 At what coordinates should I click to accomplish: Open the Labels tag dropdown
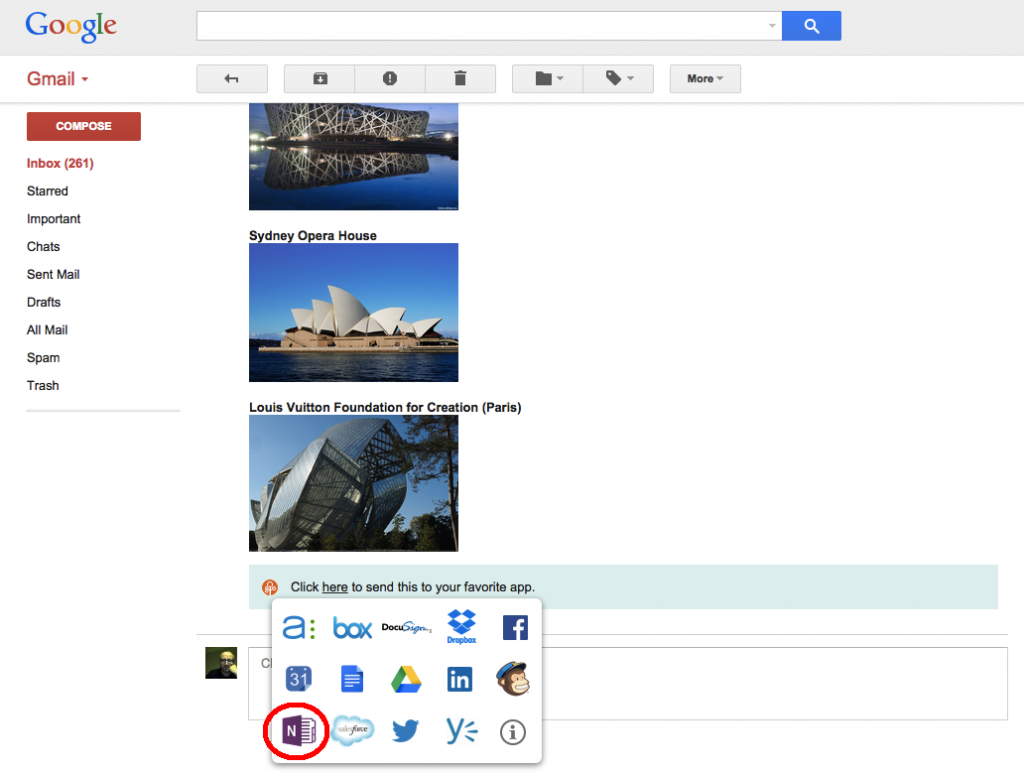[617, 79]
